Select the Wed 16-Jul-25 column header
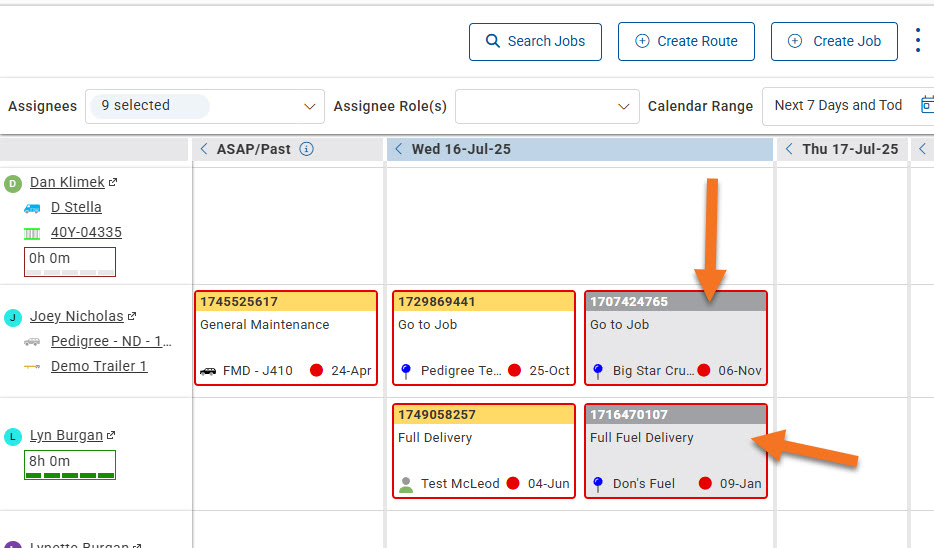 tap(580, 149)
